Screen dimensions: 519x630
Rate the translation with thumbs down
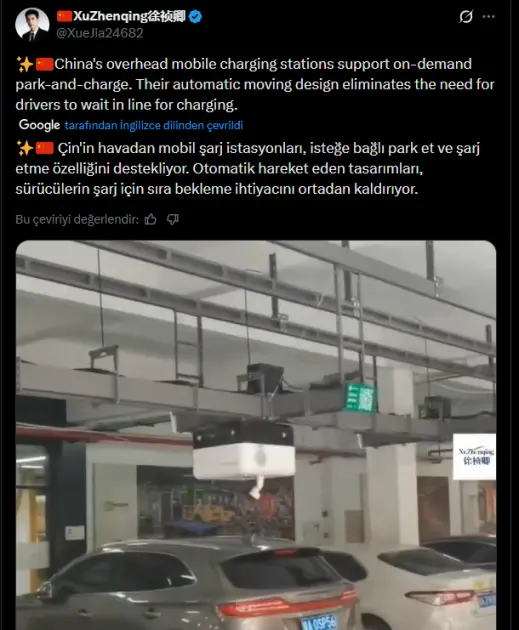(173, 219)
